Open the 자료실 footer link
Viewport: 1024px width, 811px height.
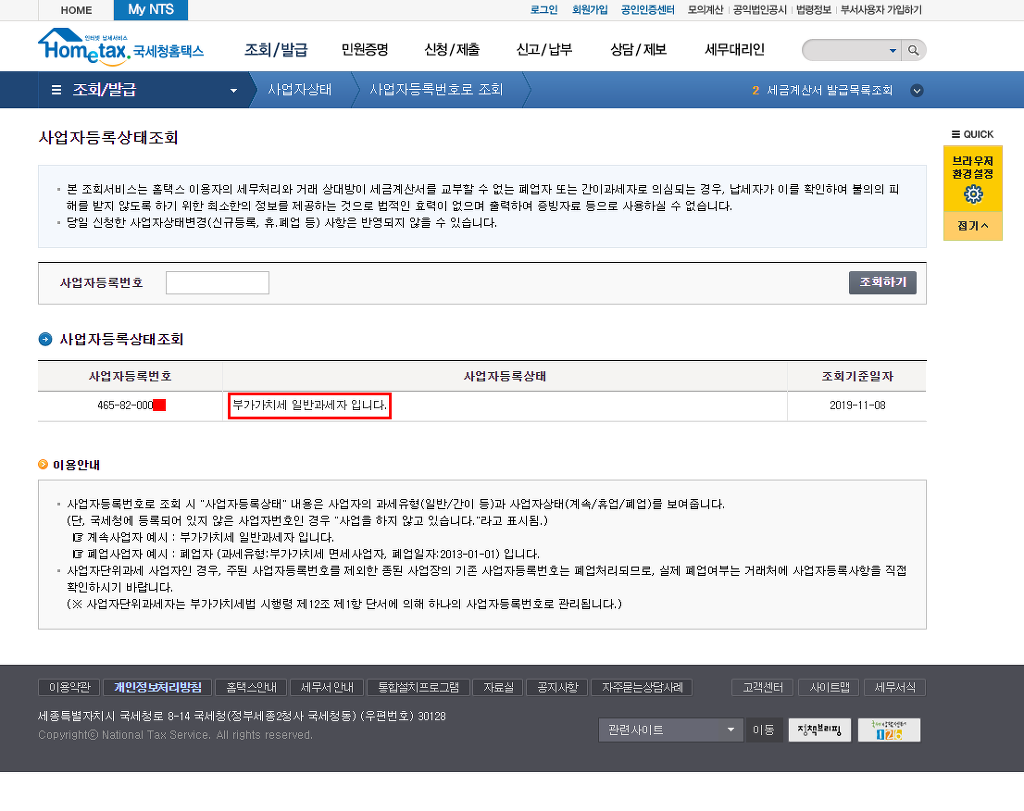click(498, 688)
